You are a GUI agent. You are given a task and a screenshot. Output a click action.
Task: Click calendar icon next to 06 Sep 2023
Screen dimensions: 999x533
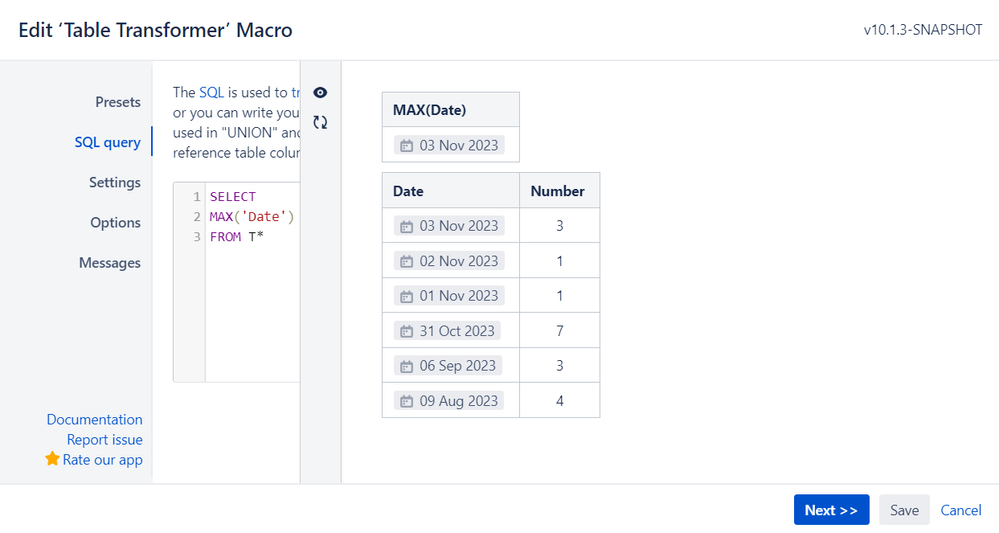pyautogui.click(x=406, y=366)
